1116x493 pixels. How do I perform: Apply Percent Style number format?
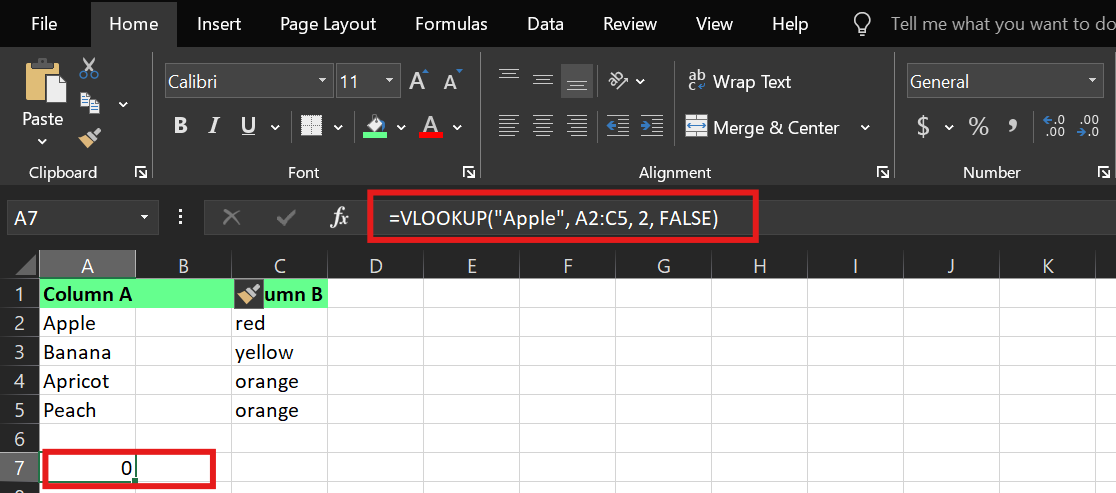(x=978, y=127)
